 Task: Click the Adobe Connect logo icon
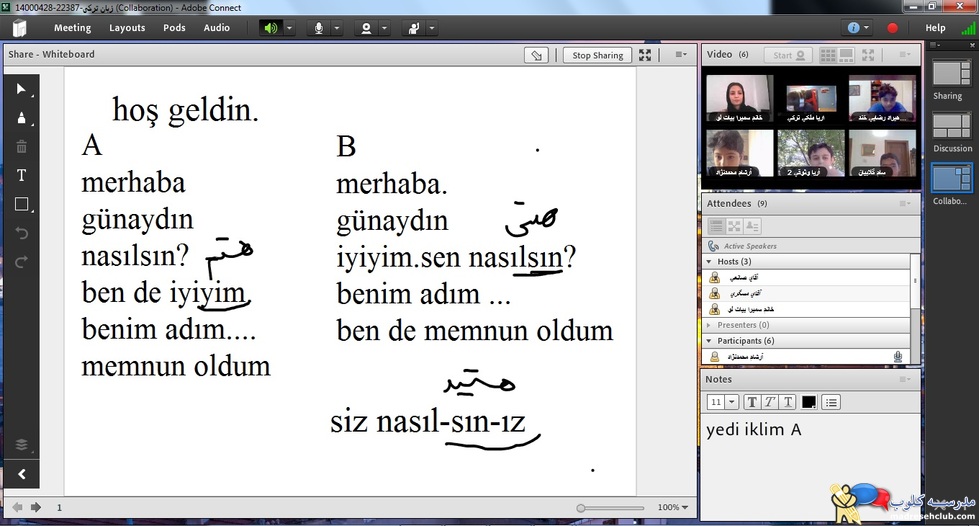(x=19, y=28)
